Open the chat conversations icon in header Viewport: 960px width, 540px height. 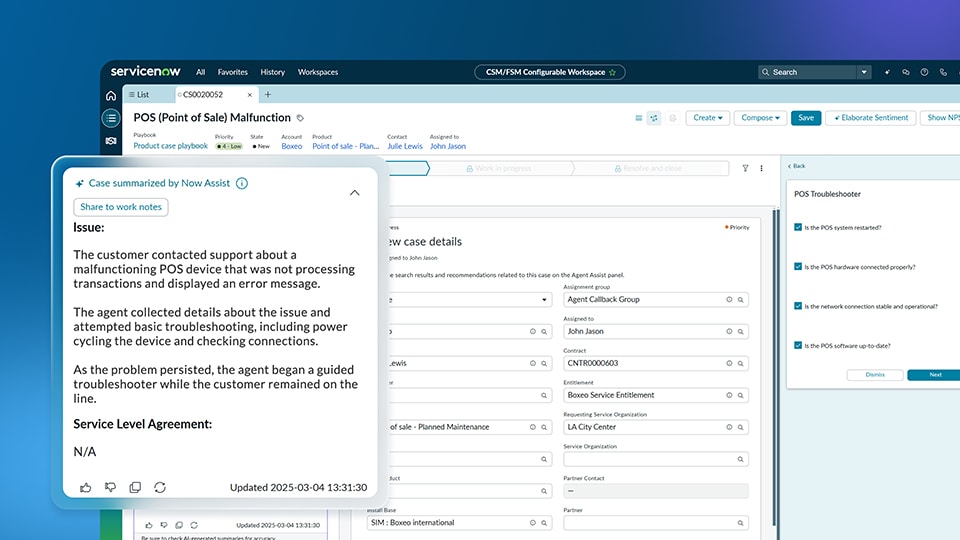coord(906,72)
